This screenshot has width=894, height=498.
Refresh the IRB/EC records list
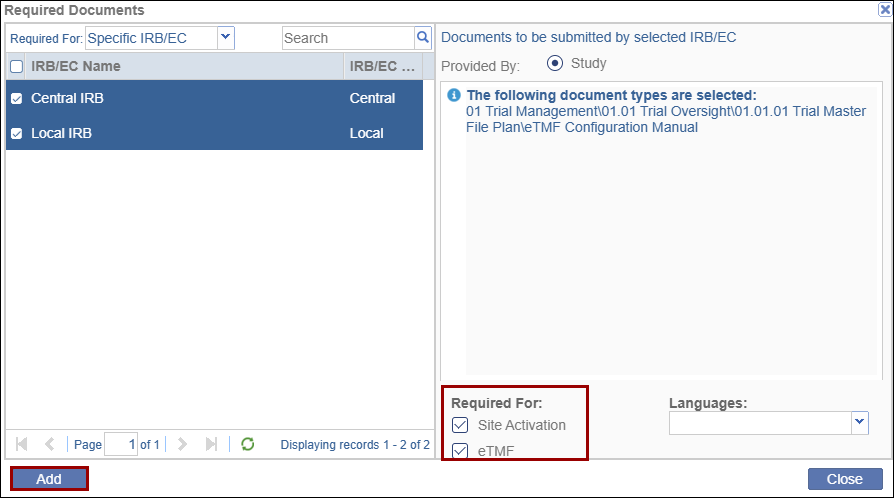pyautogui.click(x=248, y=444)
